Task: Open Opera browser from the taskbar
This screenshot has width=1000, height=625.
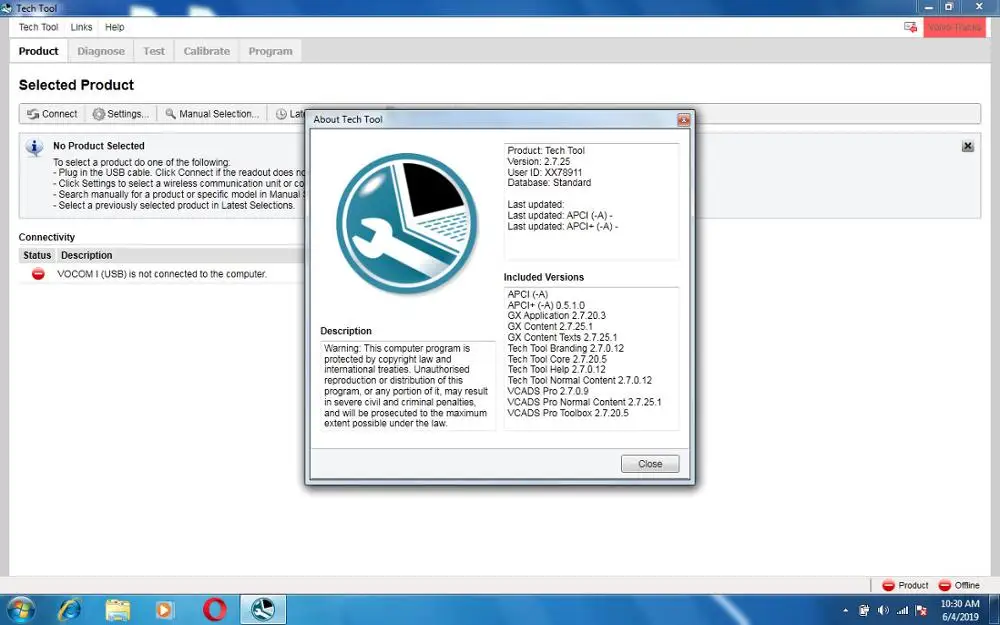Action: point(214,610)
